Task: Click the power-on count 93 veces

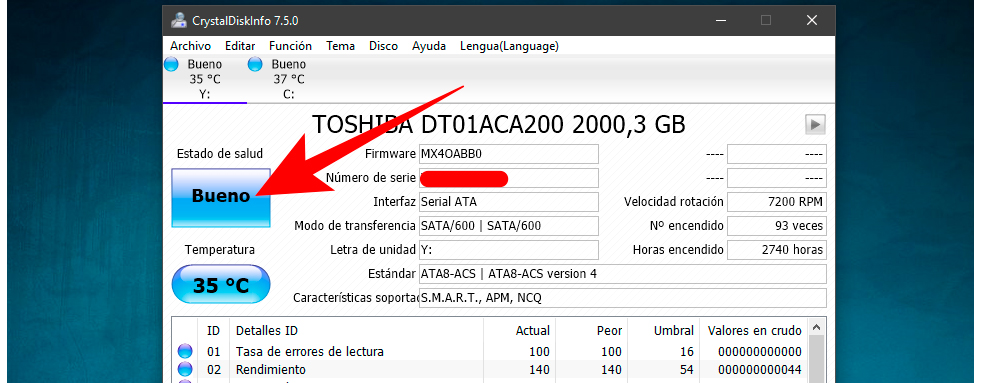Action: (x=777, y=226)
